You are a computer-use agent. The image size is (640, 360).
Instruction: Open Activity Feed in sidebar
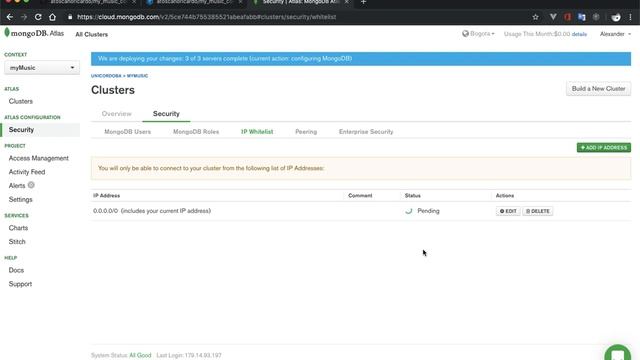tap(27, 172)
